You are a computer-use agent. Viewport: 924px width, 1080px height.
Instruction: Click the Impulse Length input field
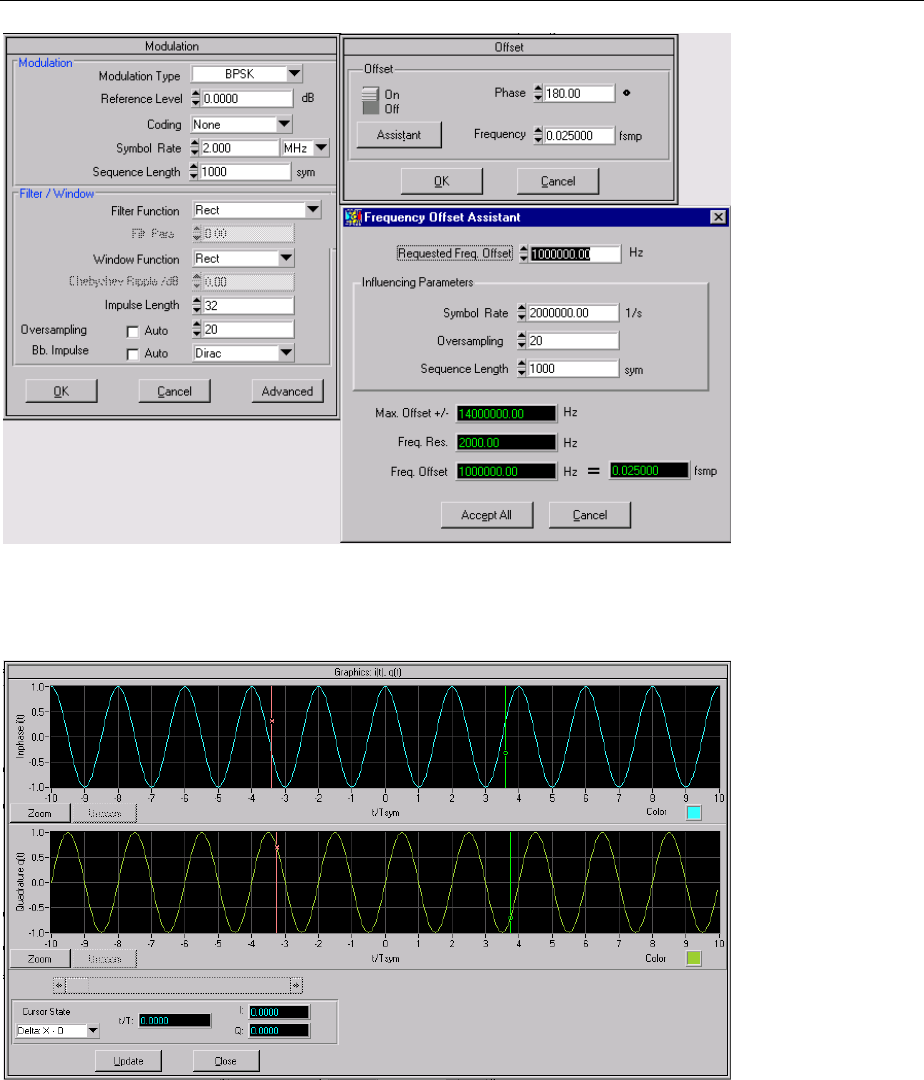point(248,305)
